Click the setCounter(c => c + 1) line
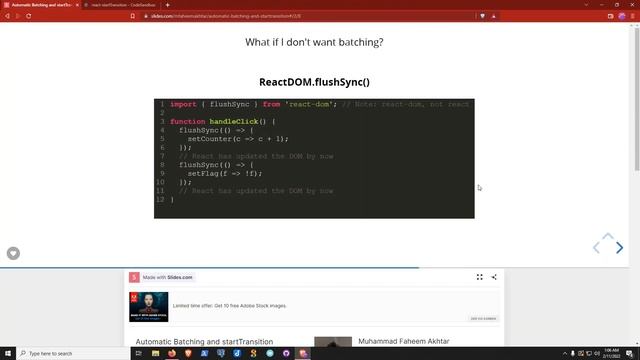 pyautogui.click(x=238, y=139)
